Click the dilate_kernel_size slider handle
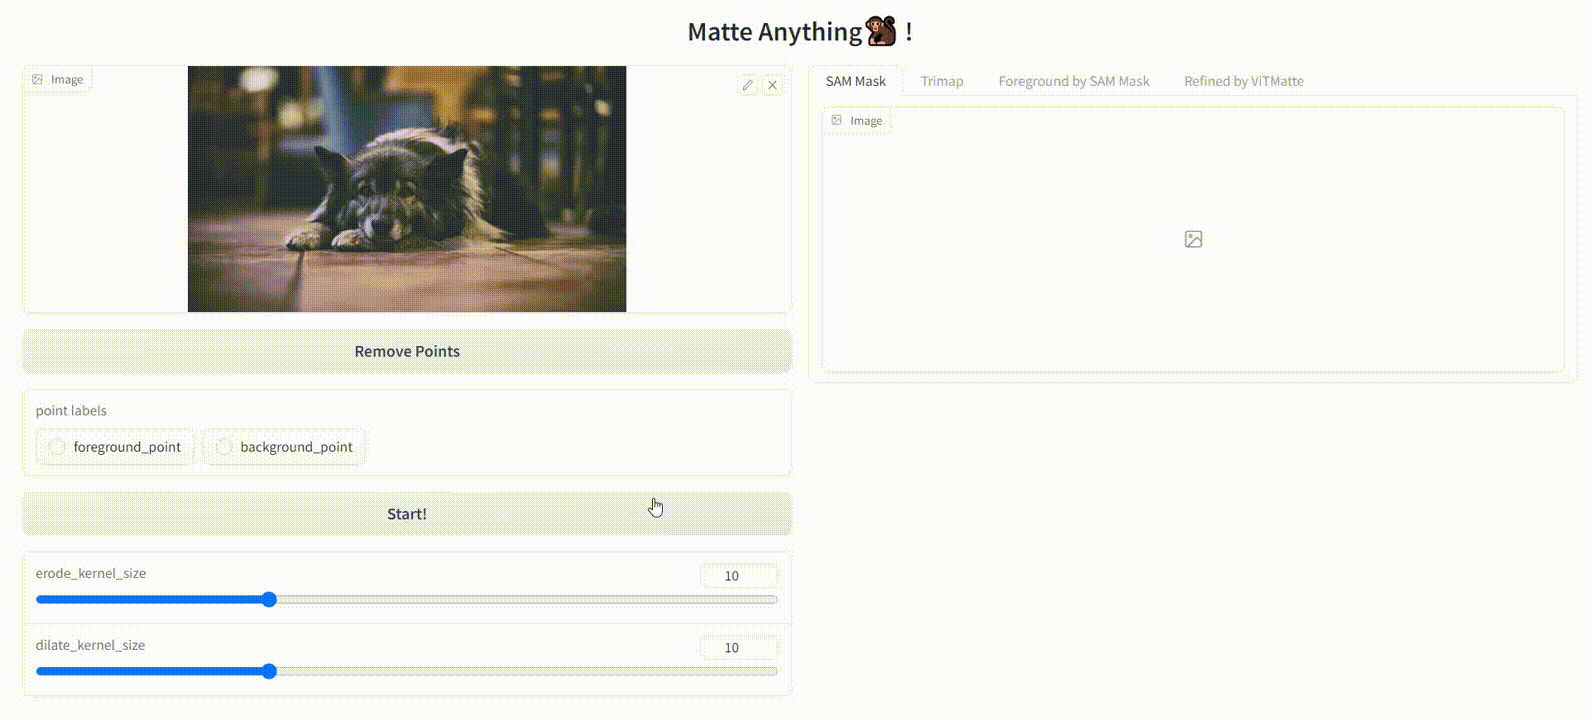This screenshot has height=720, width=1592. [269, 671]
